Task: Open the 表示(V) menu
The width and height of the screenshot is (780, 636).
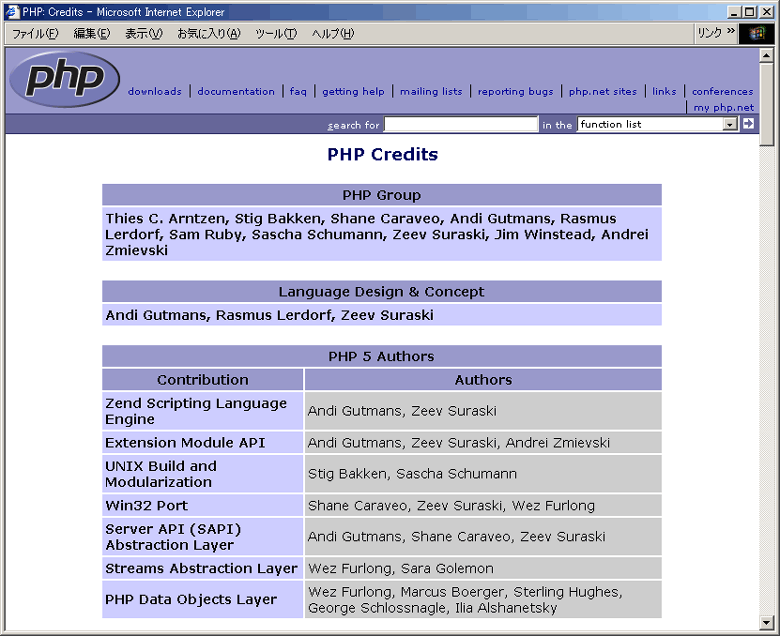Action: (143, 33)
